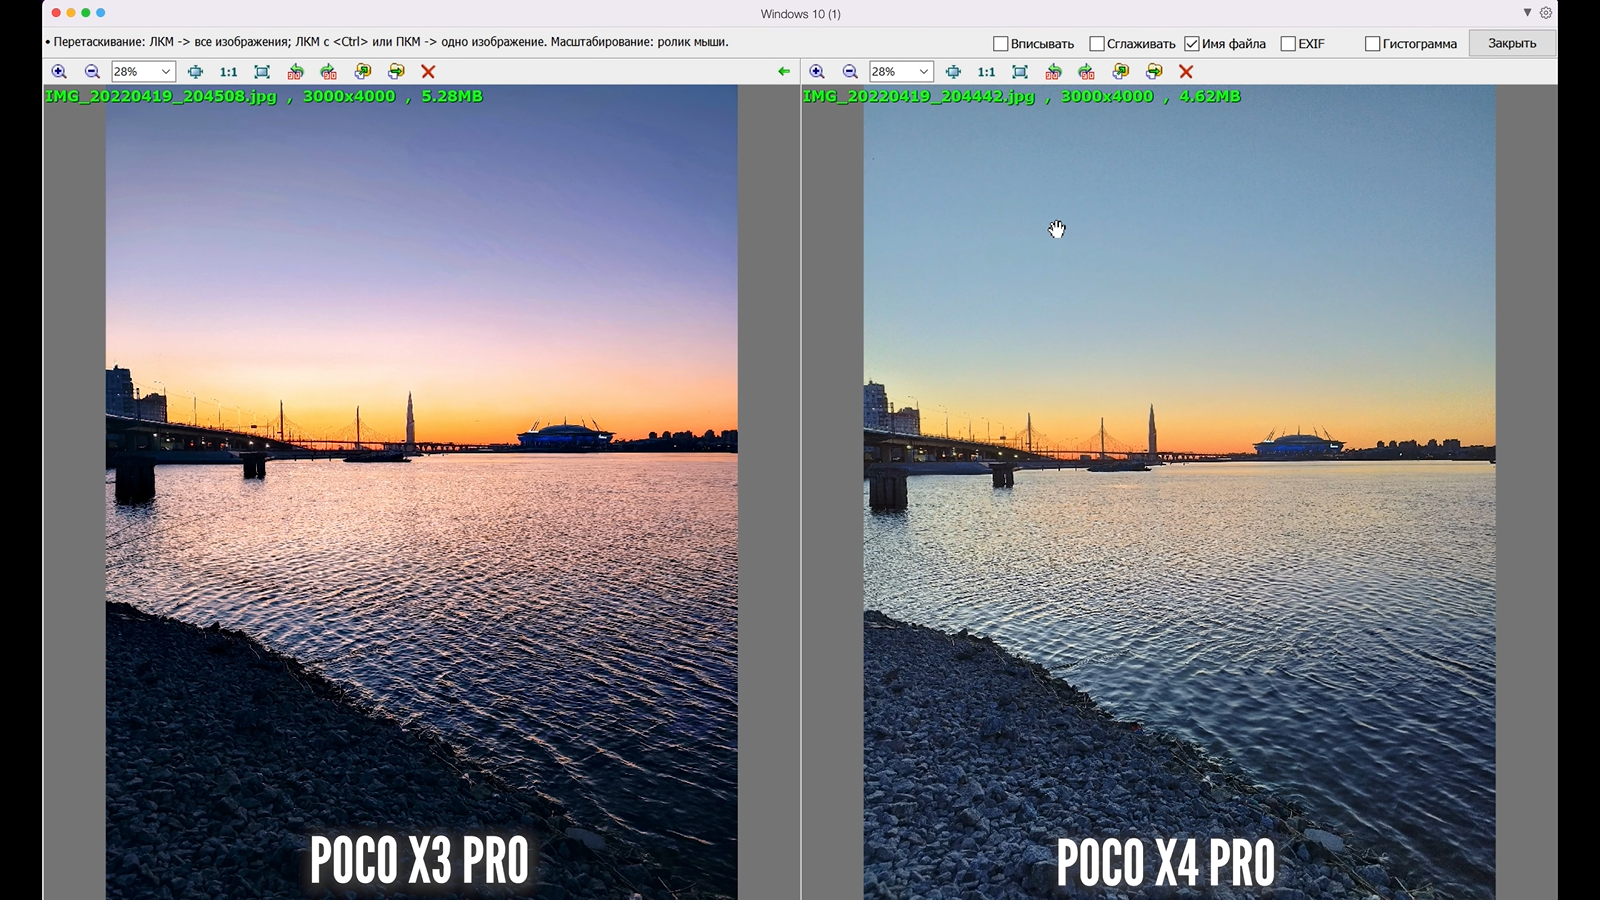Set left image to 1:1 scale
This screenshot has height=900, width=1600.
(x=228, y=72)
